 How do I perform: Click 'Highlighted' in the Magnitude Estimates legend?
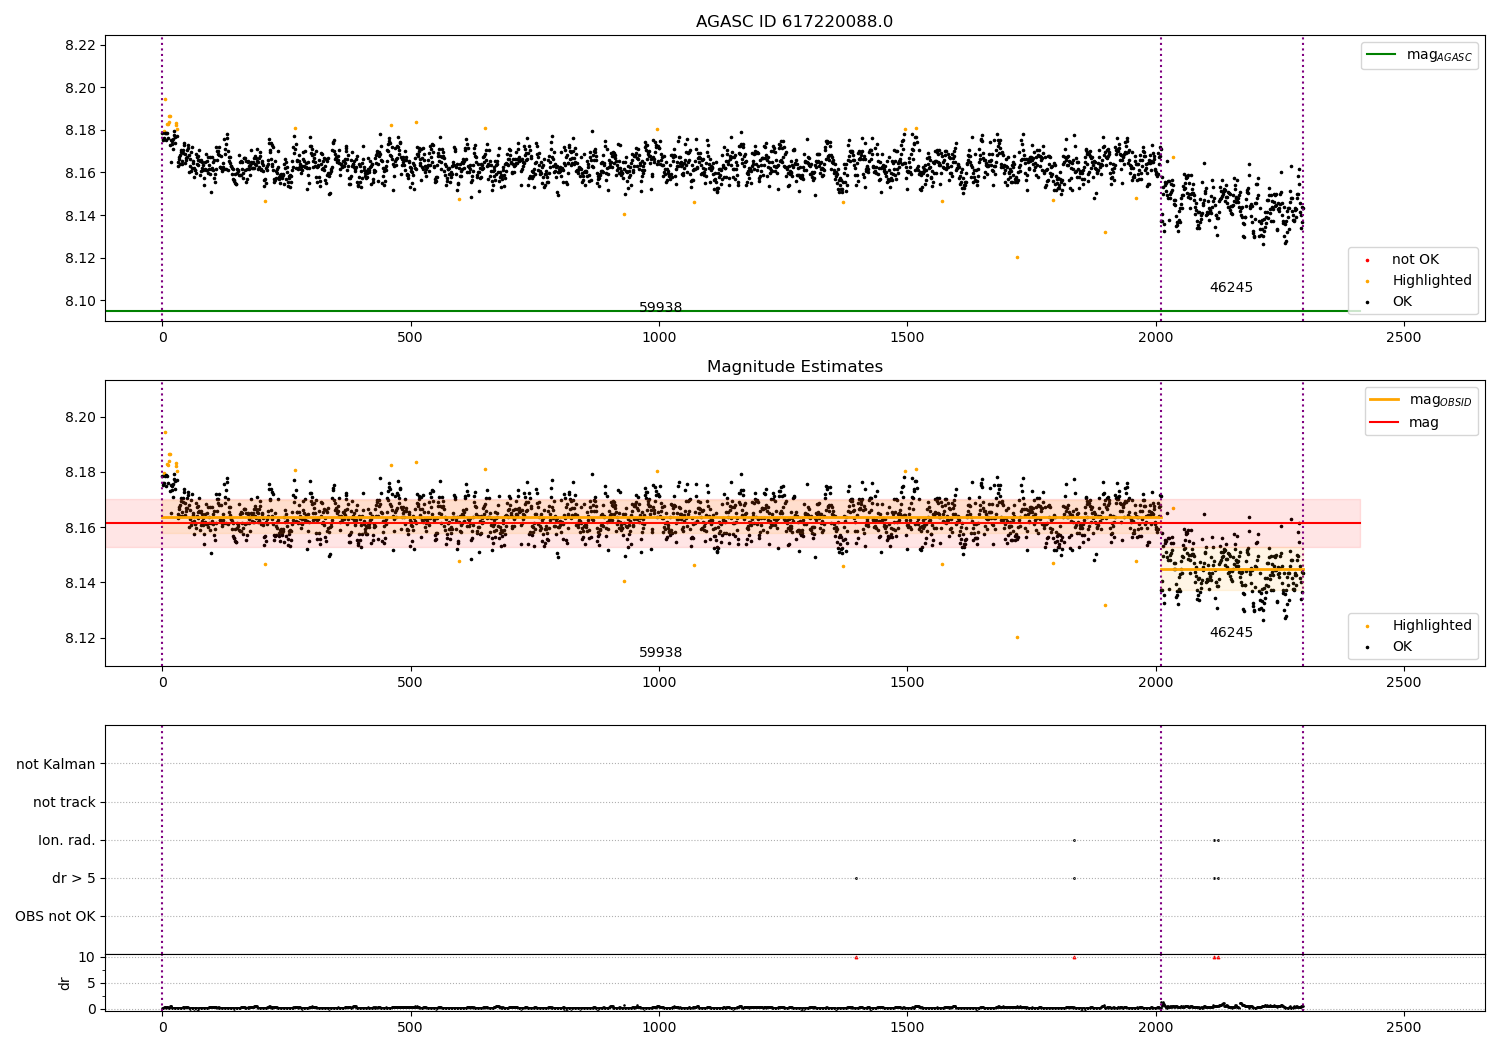pos(1432,626)
